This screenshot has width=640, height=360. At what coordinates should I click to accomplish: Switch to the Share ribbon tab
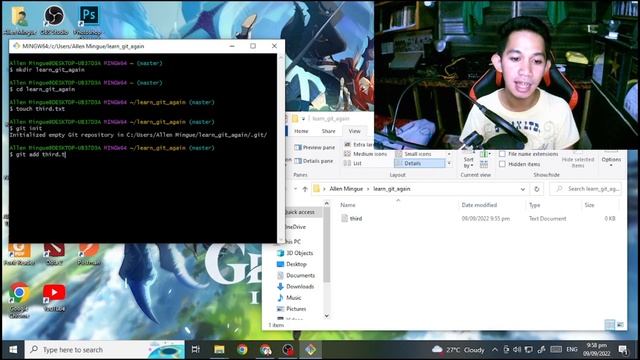click(328, 131)
